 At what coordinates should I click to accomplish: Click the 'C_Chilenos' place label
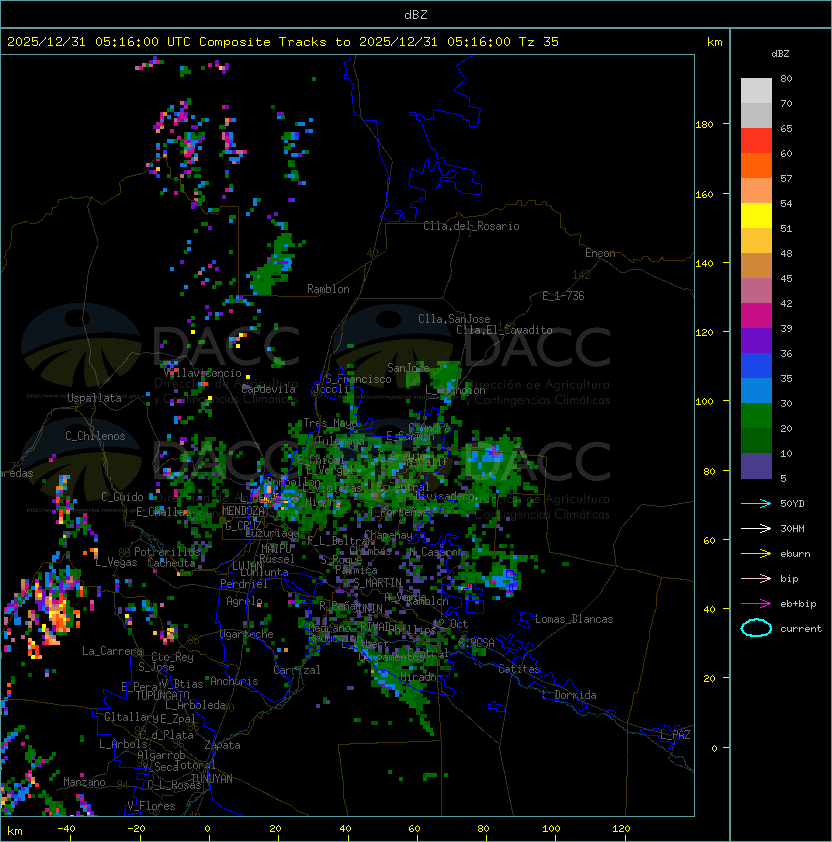(x=95, y=436)
